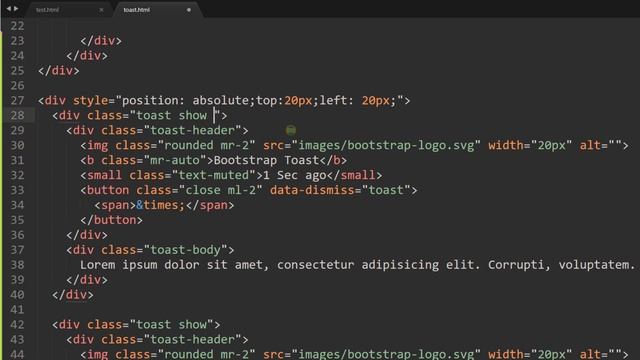Click closing </div> tag on line 40
640x360 pixels.
click(x=73, y=295)
